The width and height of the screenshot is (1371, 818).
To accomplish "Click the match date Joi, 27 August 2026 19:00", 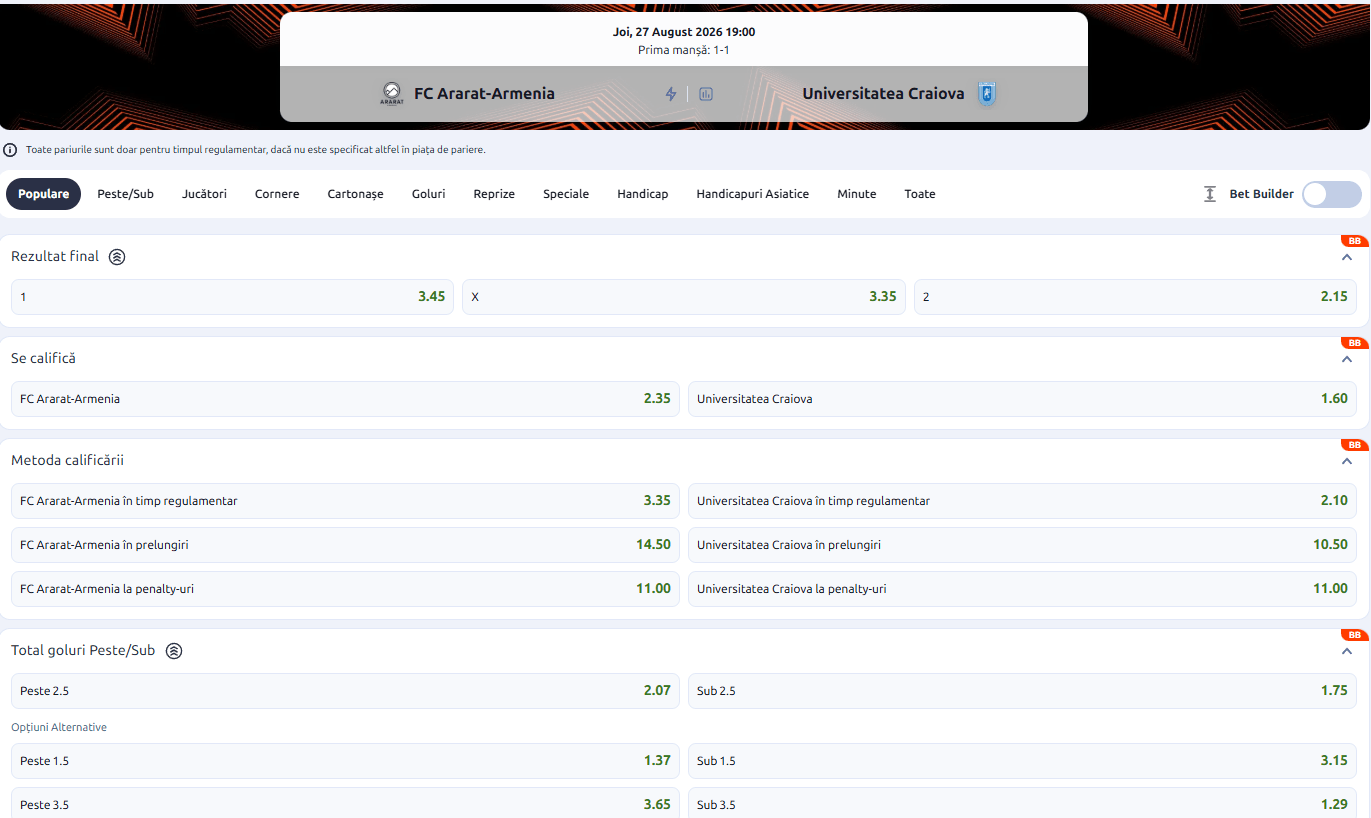I will [x=684, y=32].
